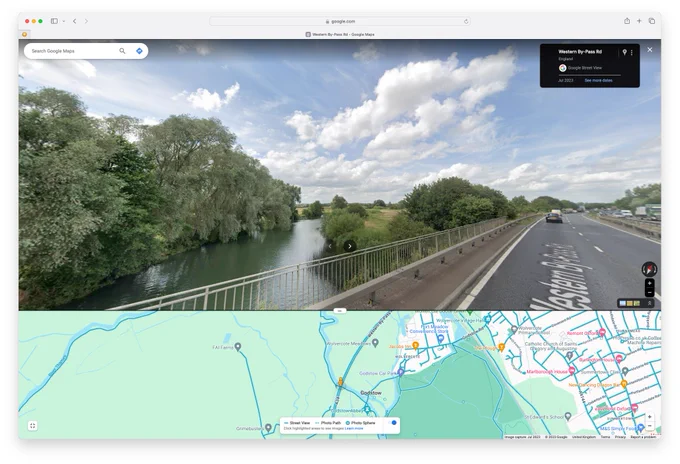Click the Terms link in map footer
This screenshot has width=680, height=464.
point(605,437)
